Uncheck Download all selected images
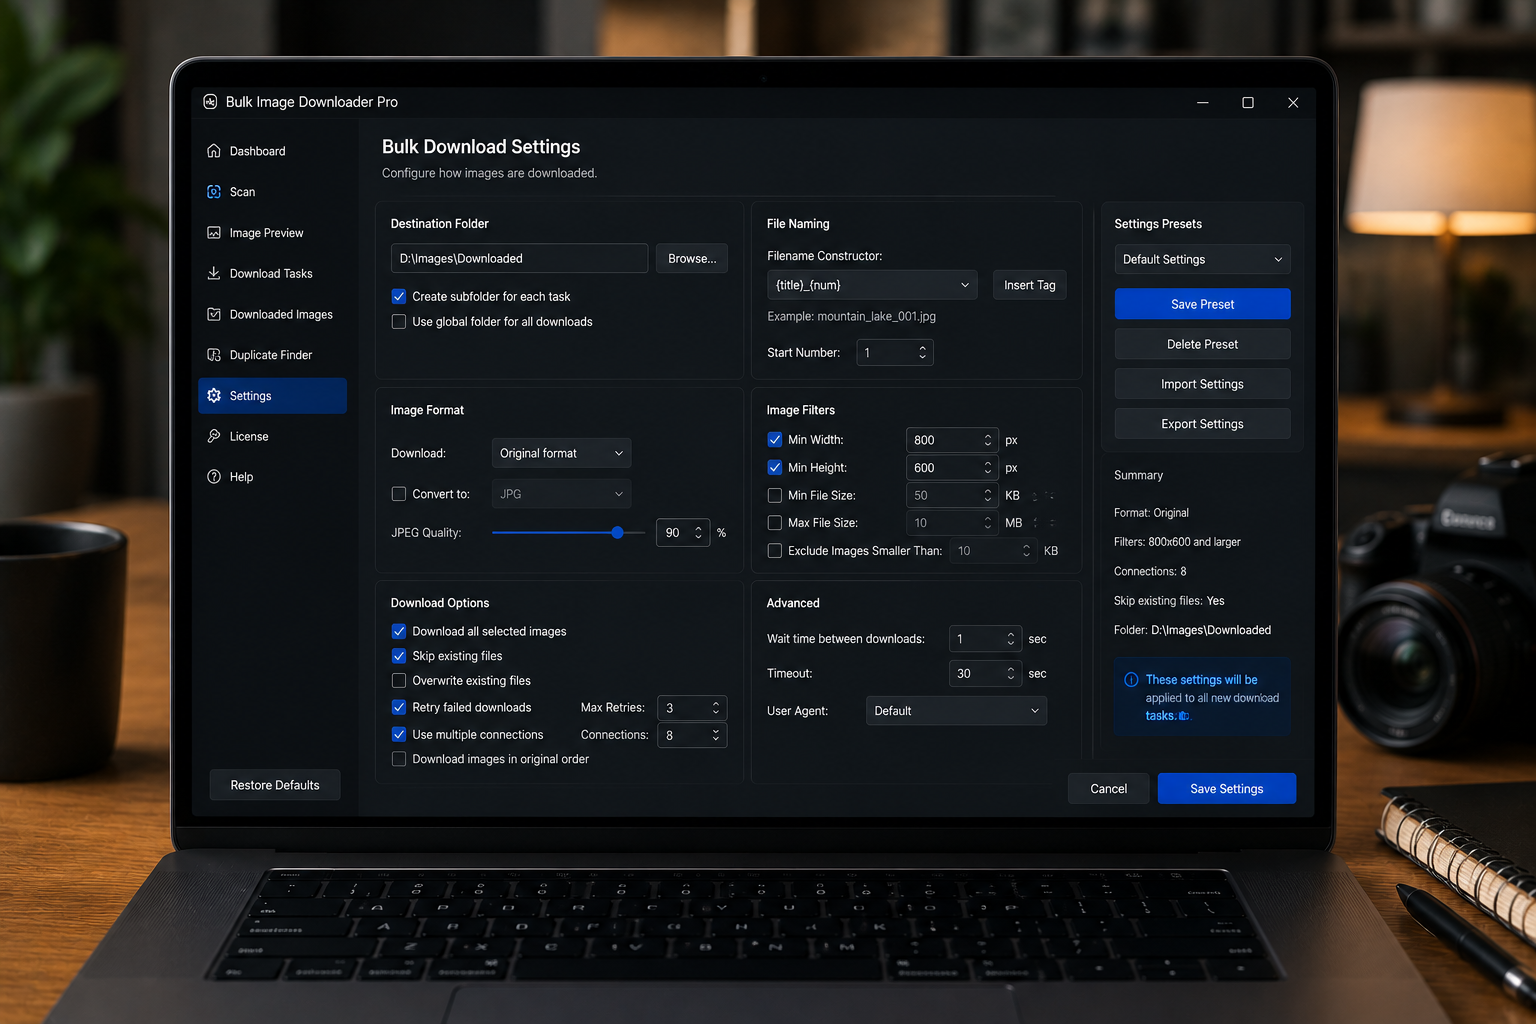Image resolution: width=1536 pixels, height=1024 pixels. point(399,631)
